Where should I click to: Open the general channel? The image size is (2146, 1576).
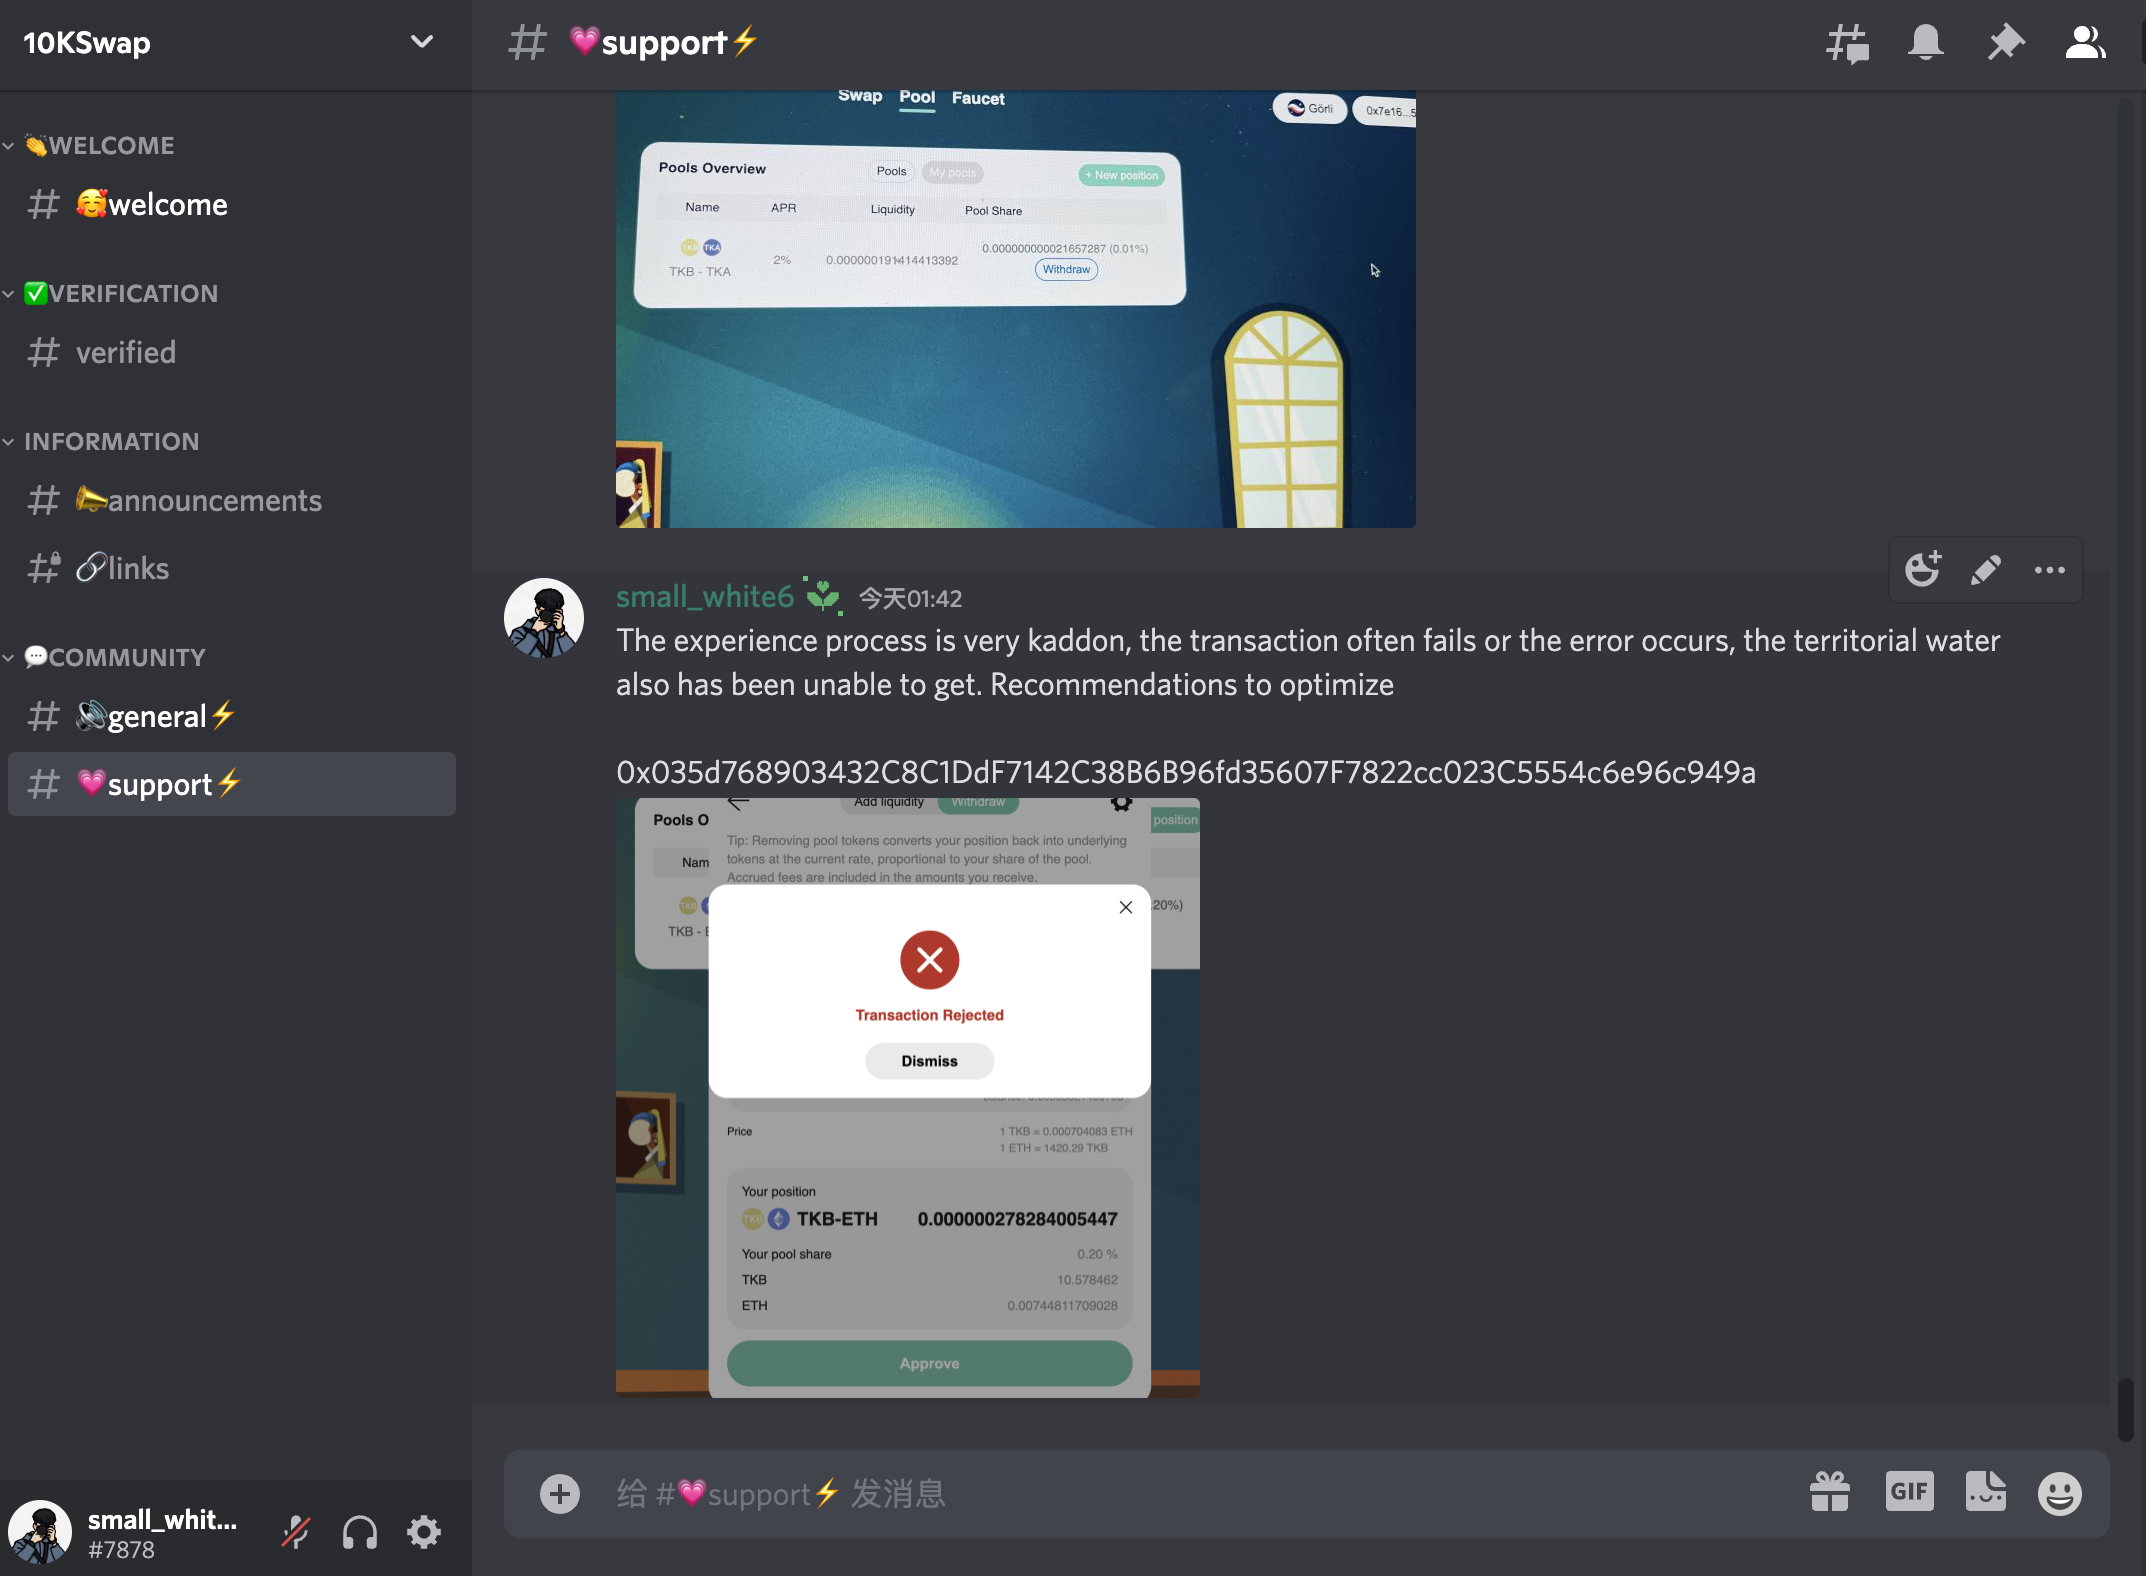pyautogui.click(x=231, y=716)
